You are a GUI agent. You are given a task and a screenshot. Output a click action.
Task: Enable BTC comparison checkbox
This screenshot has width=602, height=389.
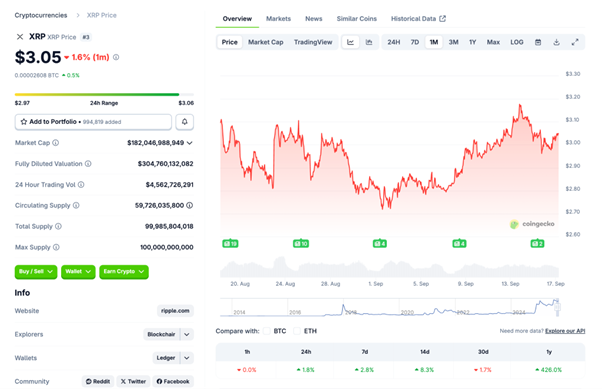click(x=267, y=331)
